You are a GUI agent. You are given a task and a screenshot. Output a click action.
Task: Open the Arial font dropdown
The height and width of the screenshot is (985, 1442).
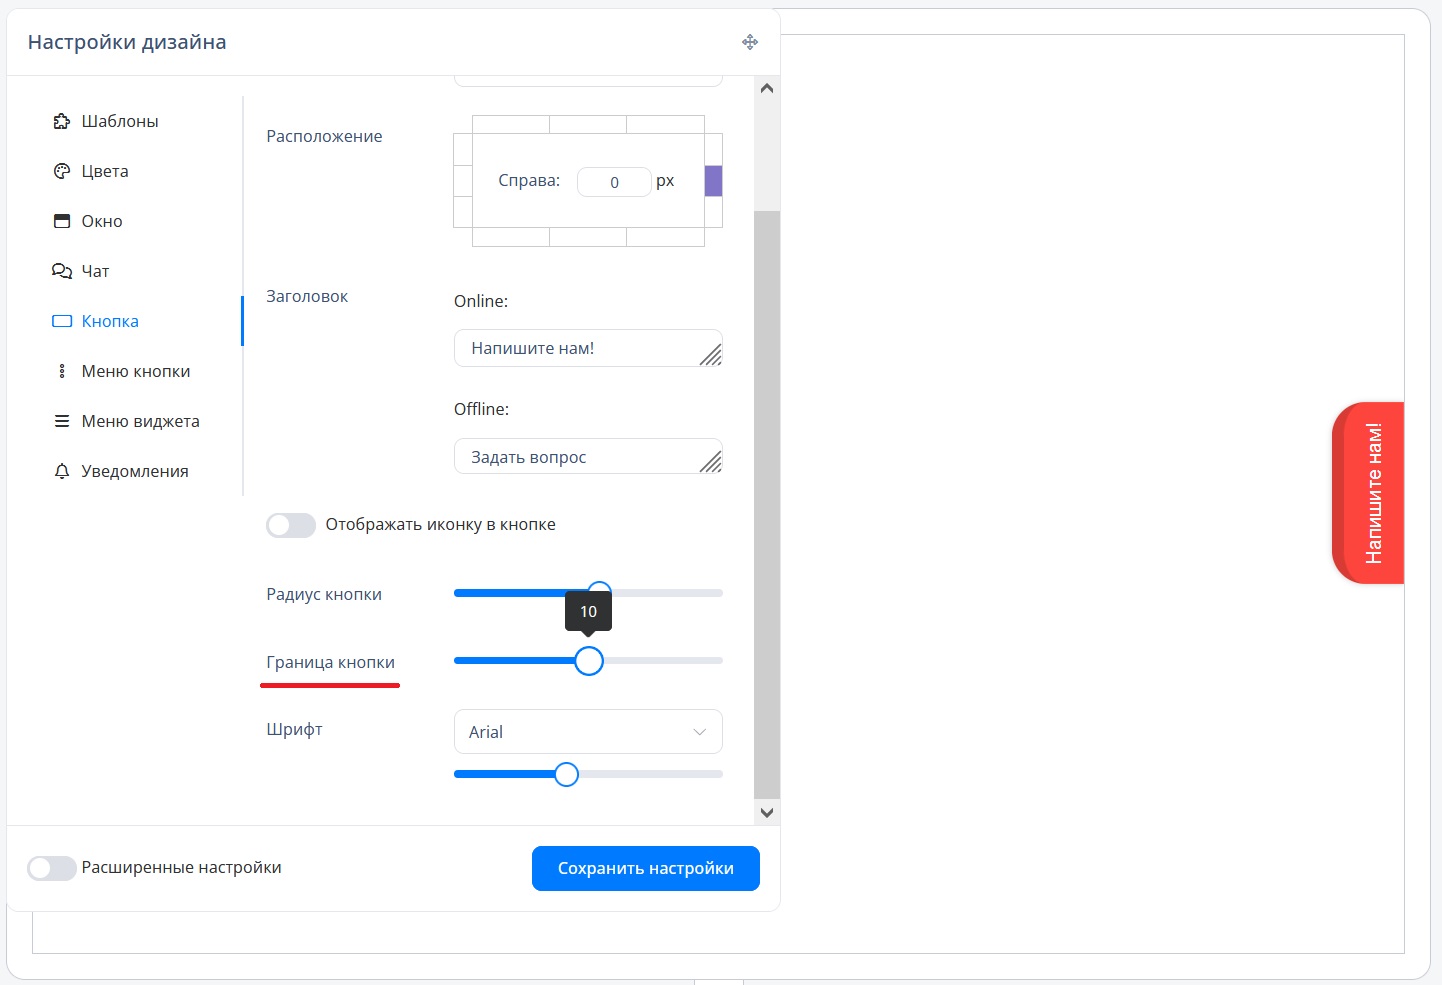pyautogui.click(x=588, y=732)
